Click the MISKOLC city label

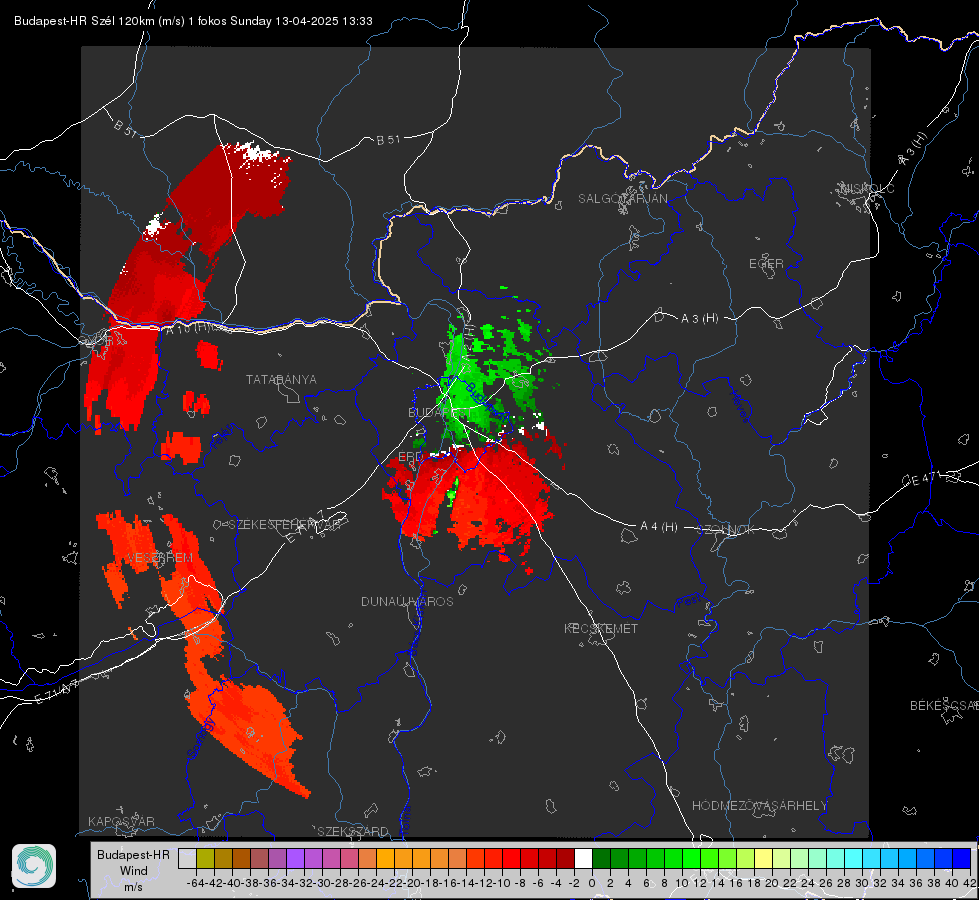click(x=867, y=188)
